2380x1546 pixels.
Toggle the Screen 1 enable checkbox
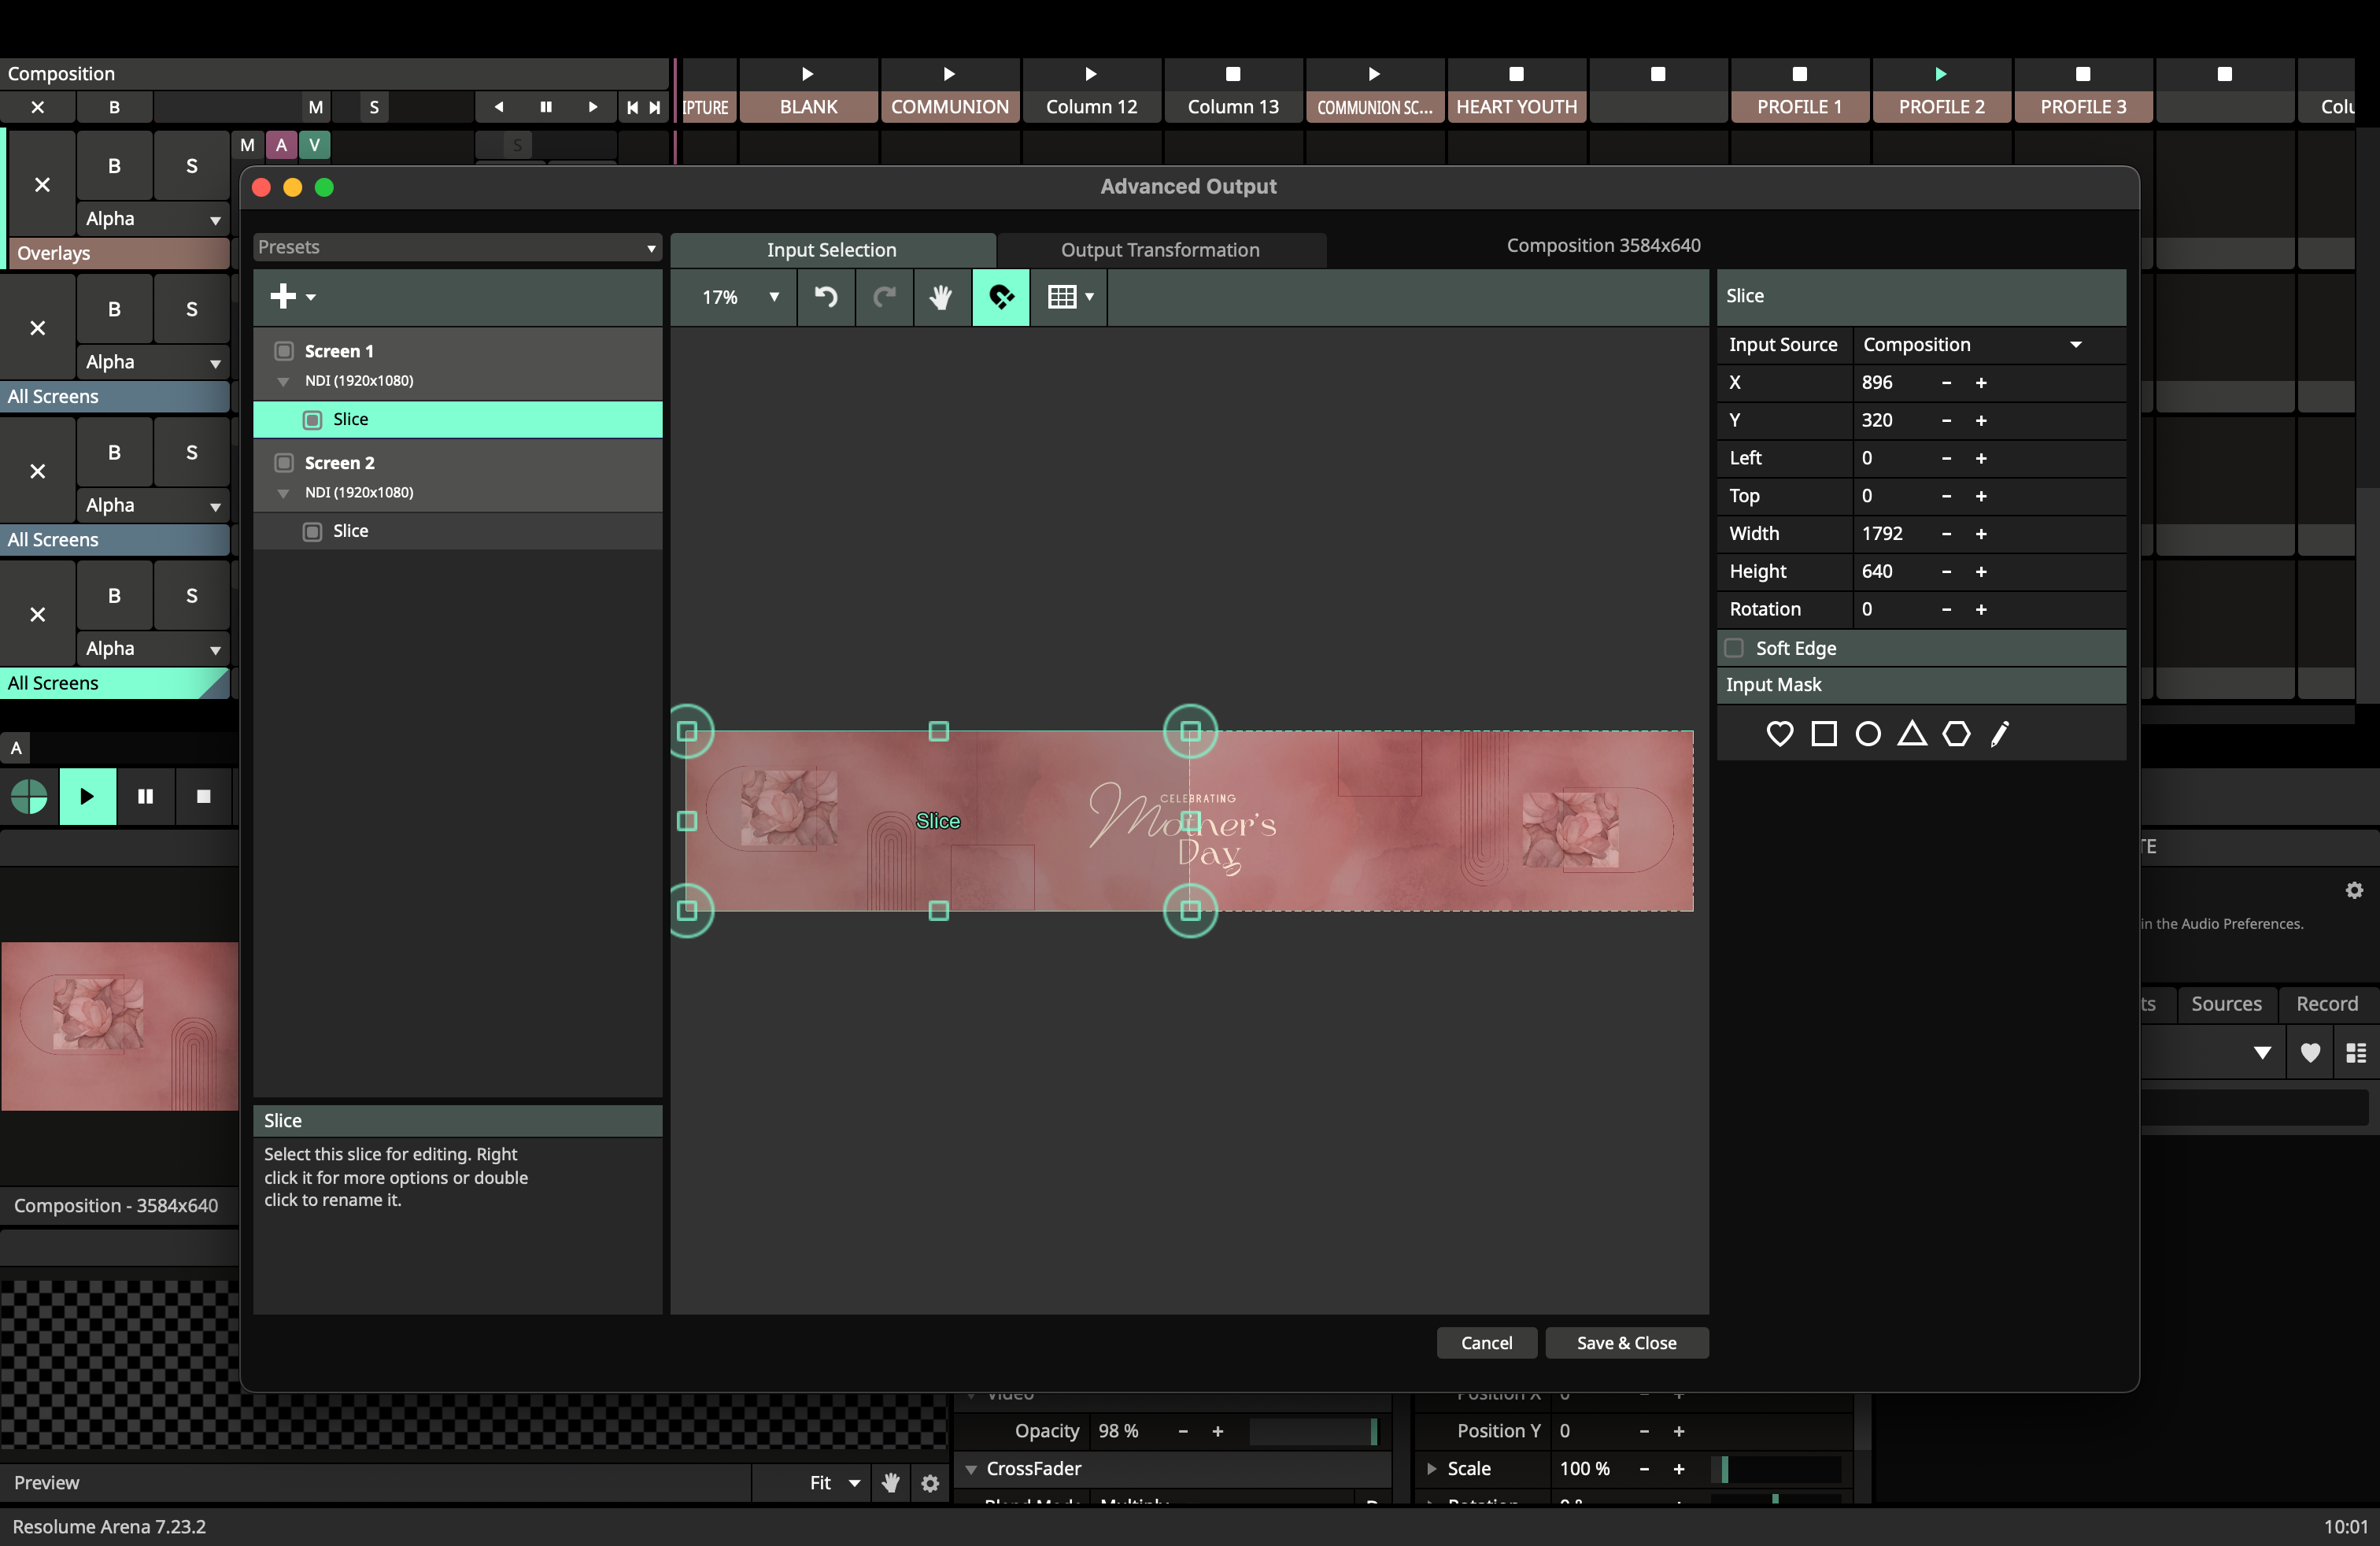click(x=284, y=351)
